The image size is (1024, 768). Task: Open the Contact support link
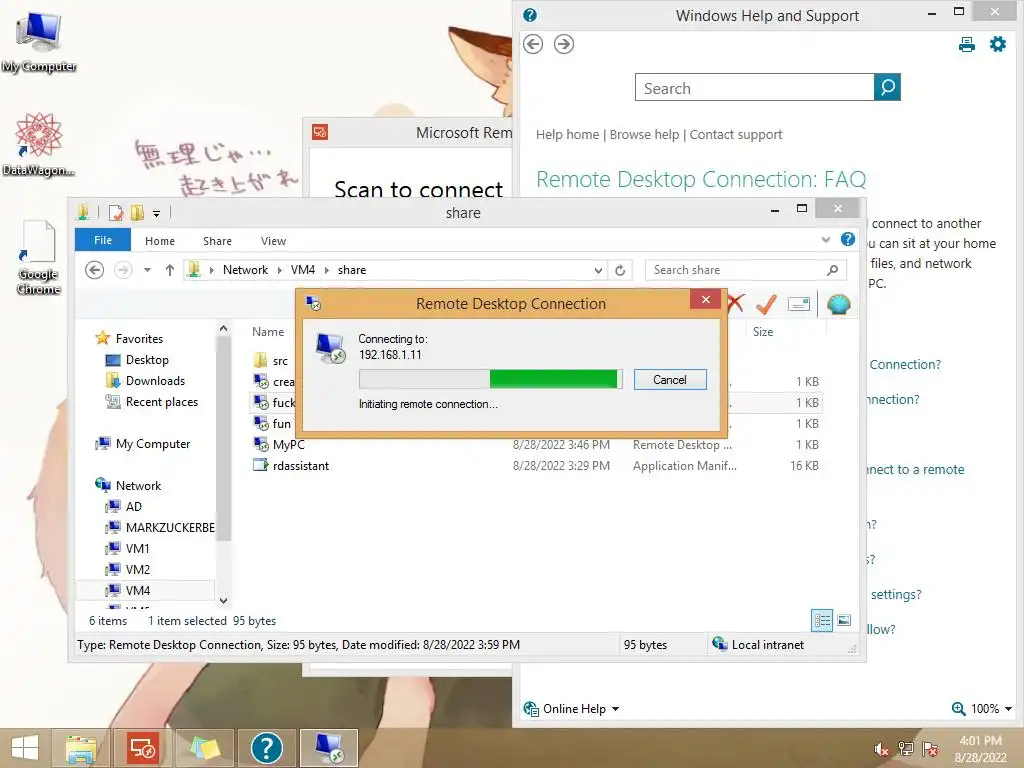735,135
